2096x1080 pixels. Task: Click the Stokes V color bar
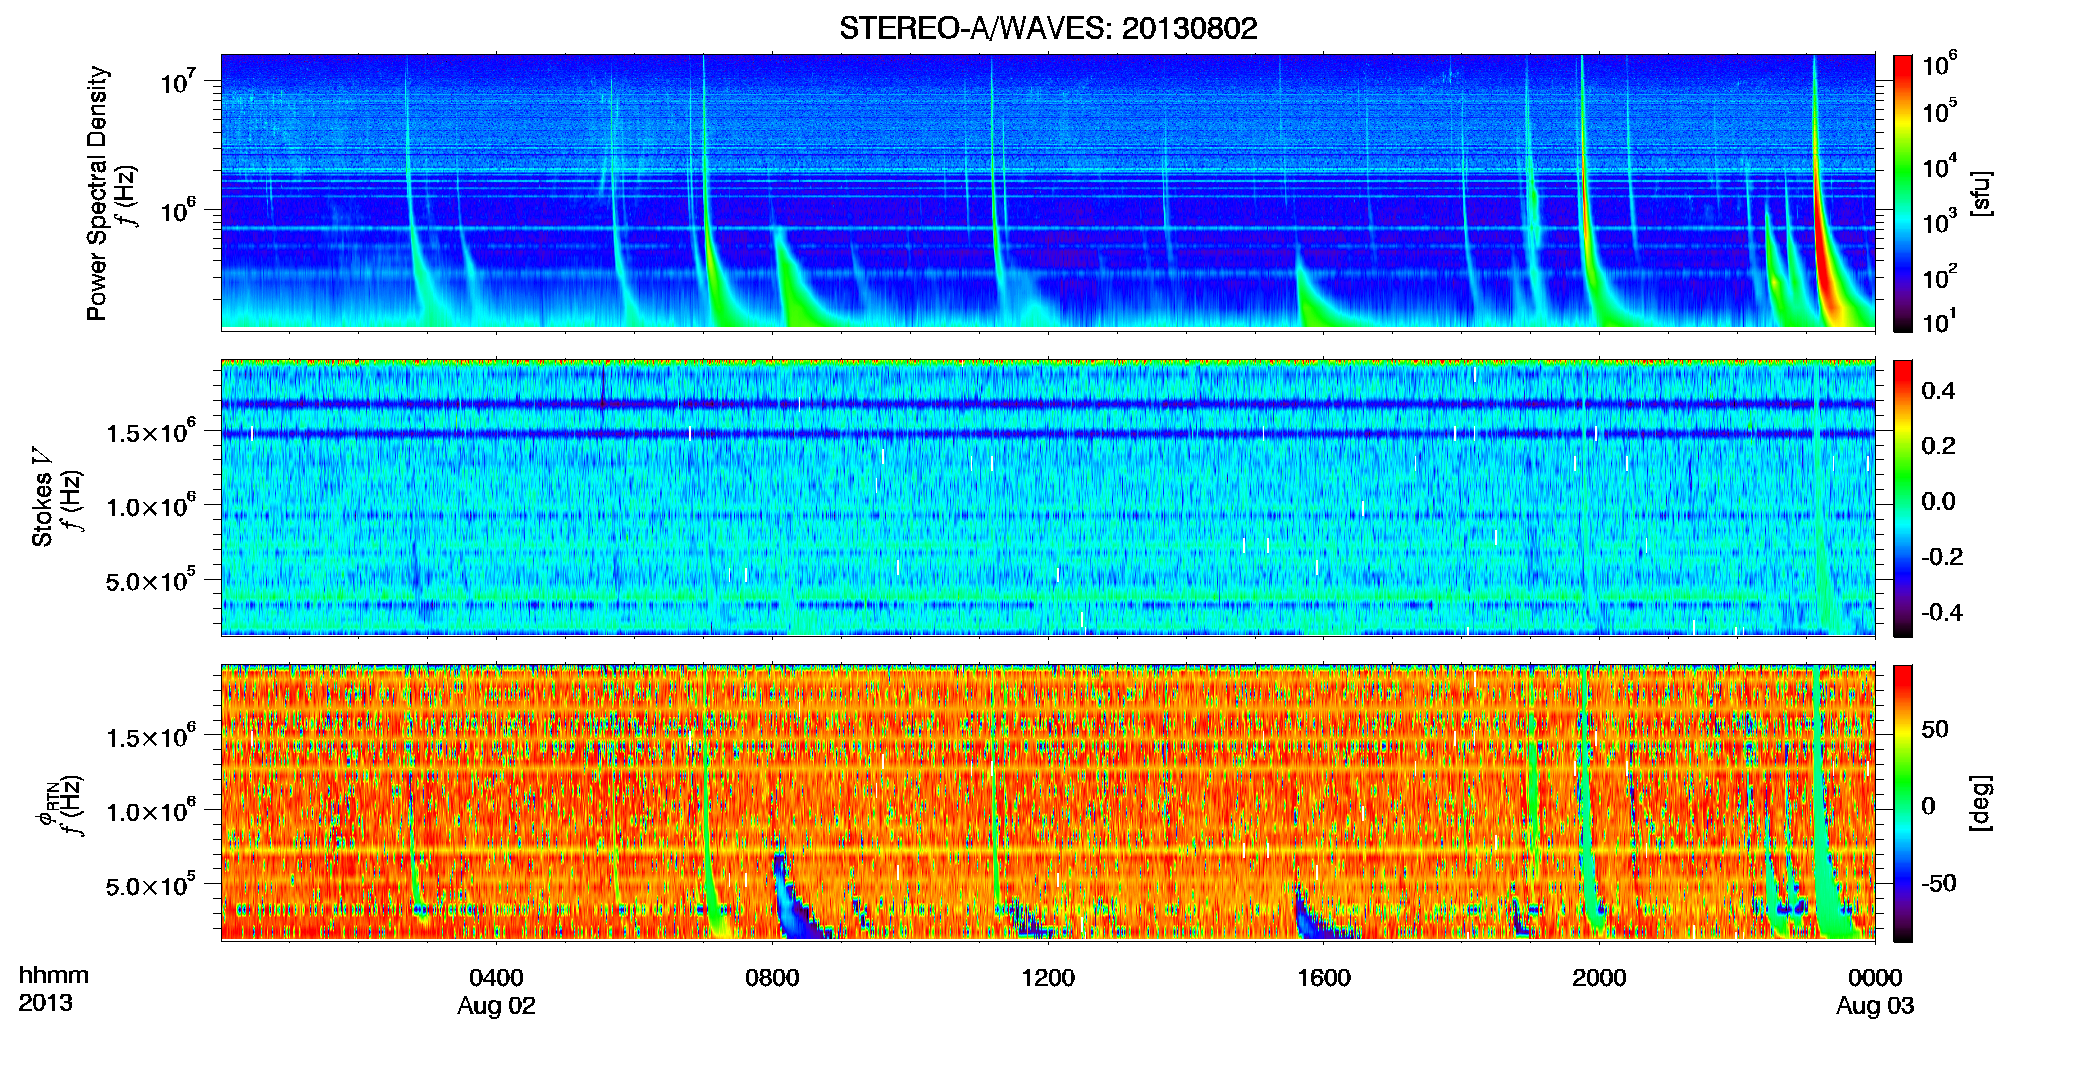tap(1903, 498)
